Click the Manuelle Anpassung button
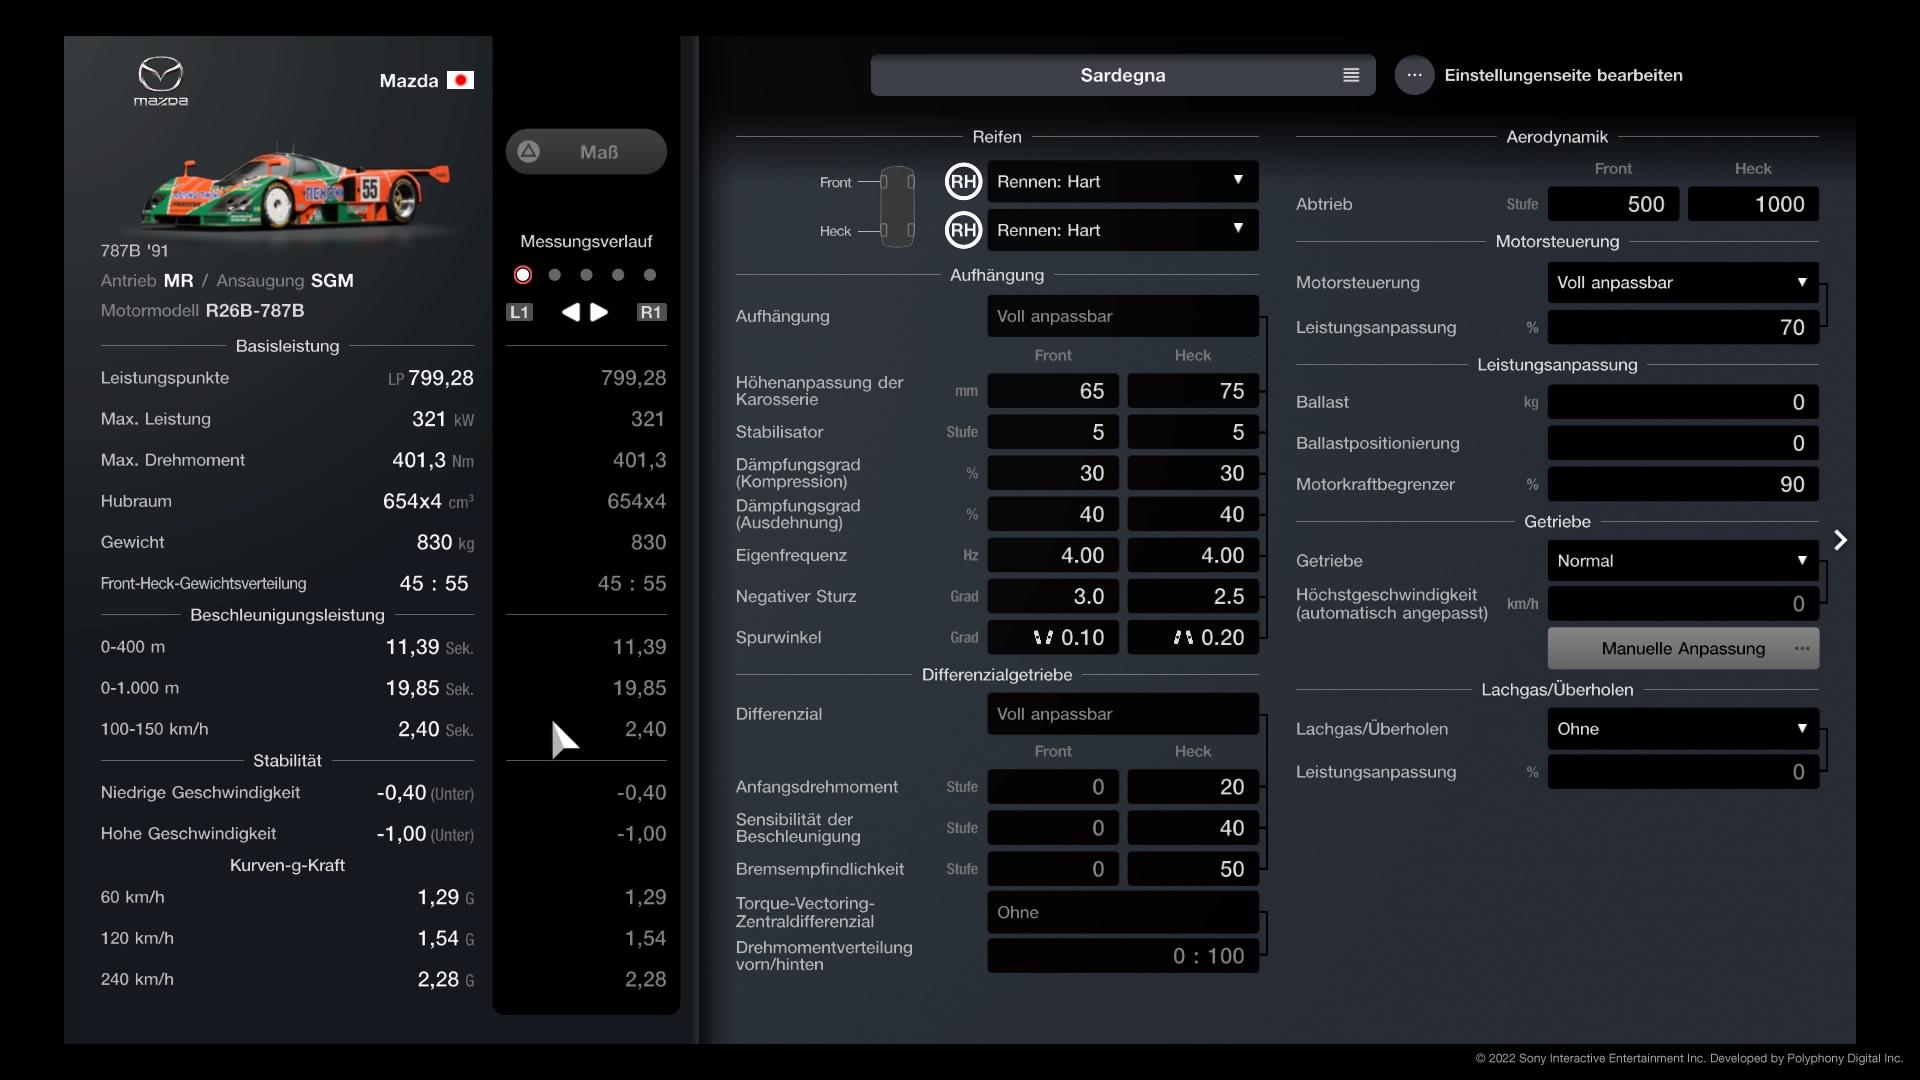The height and width of the screenshot is (1080, 1920). [x=1682, y=649]
